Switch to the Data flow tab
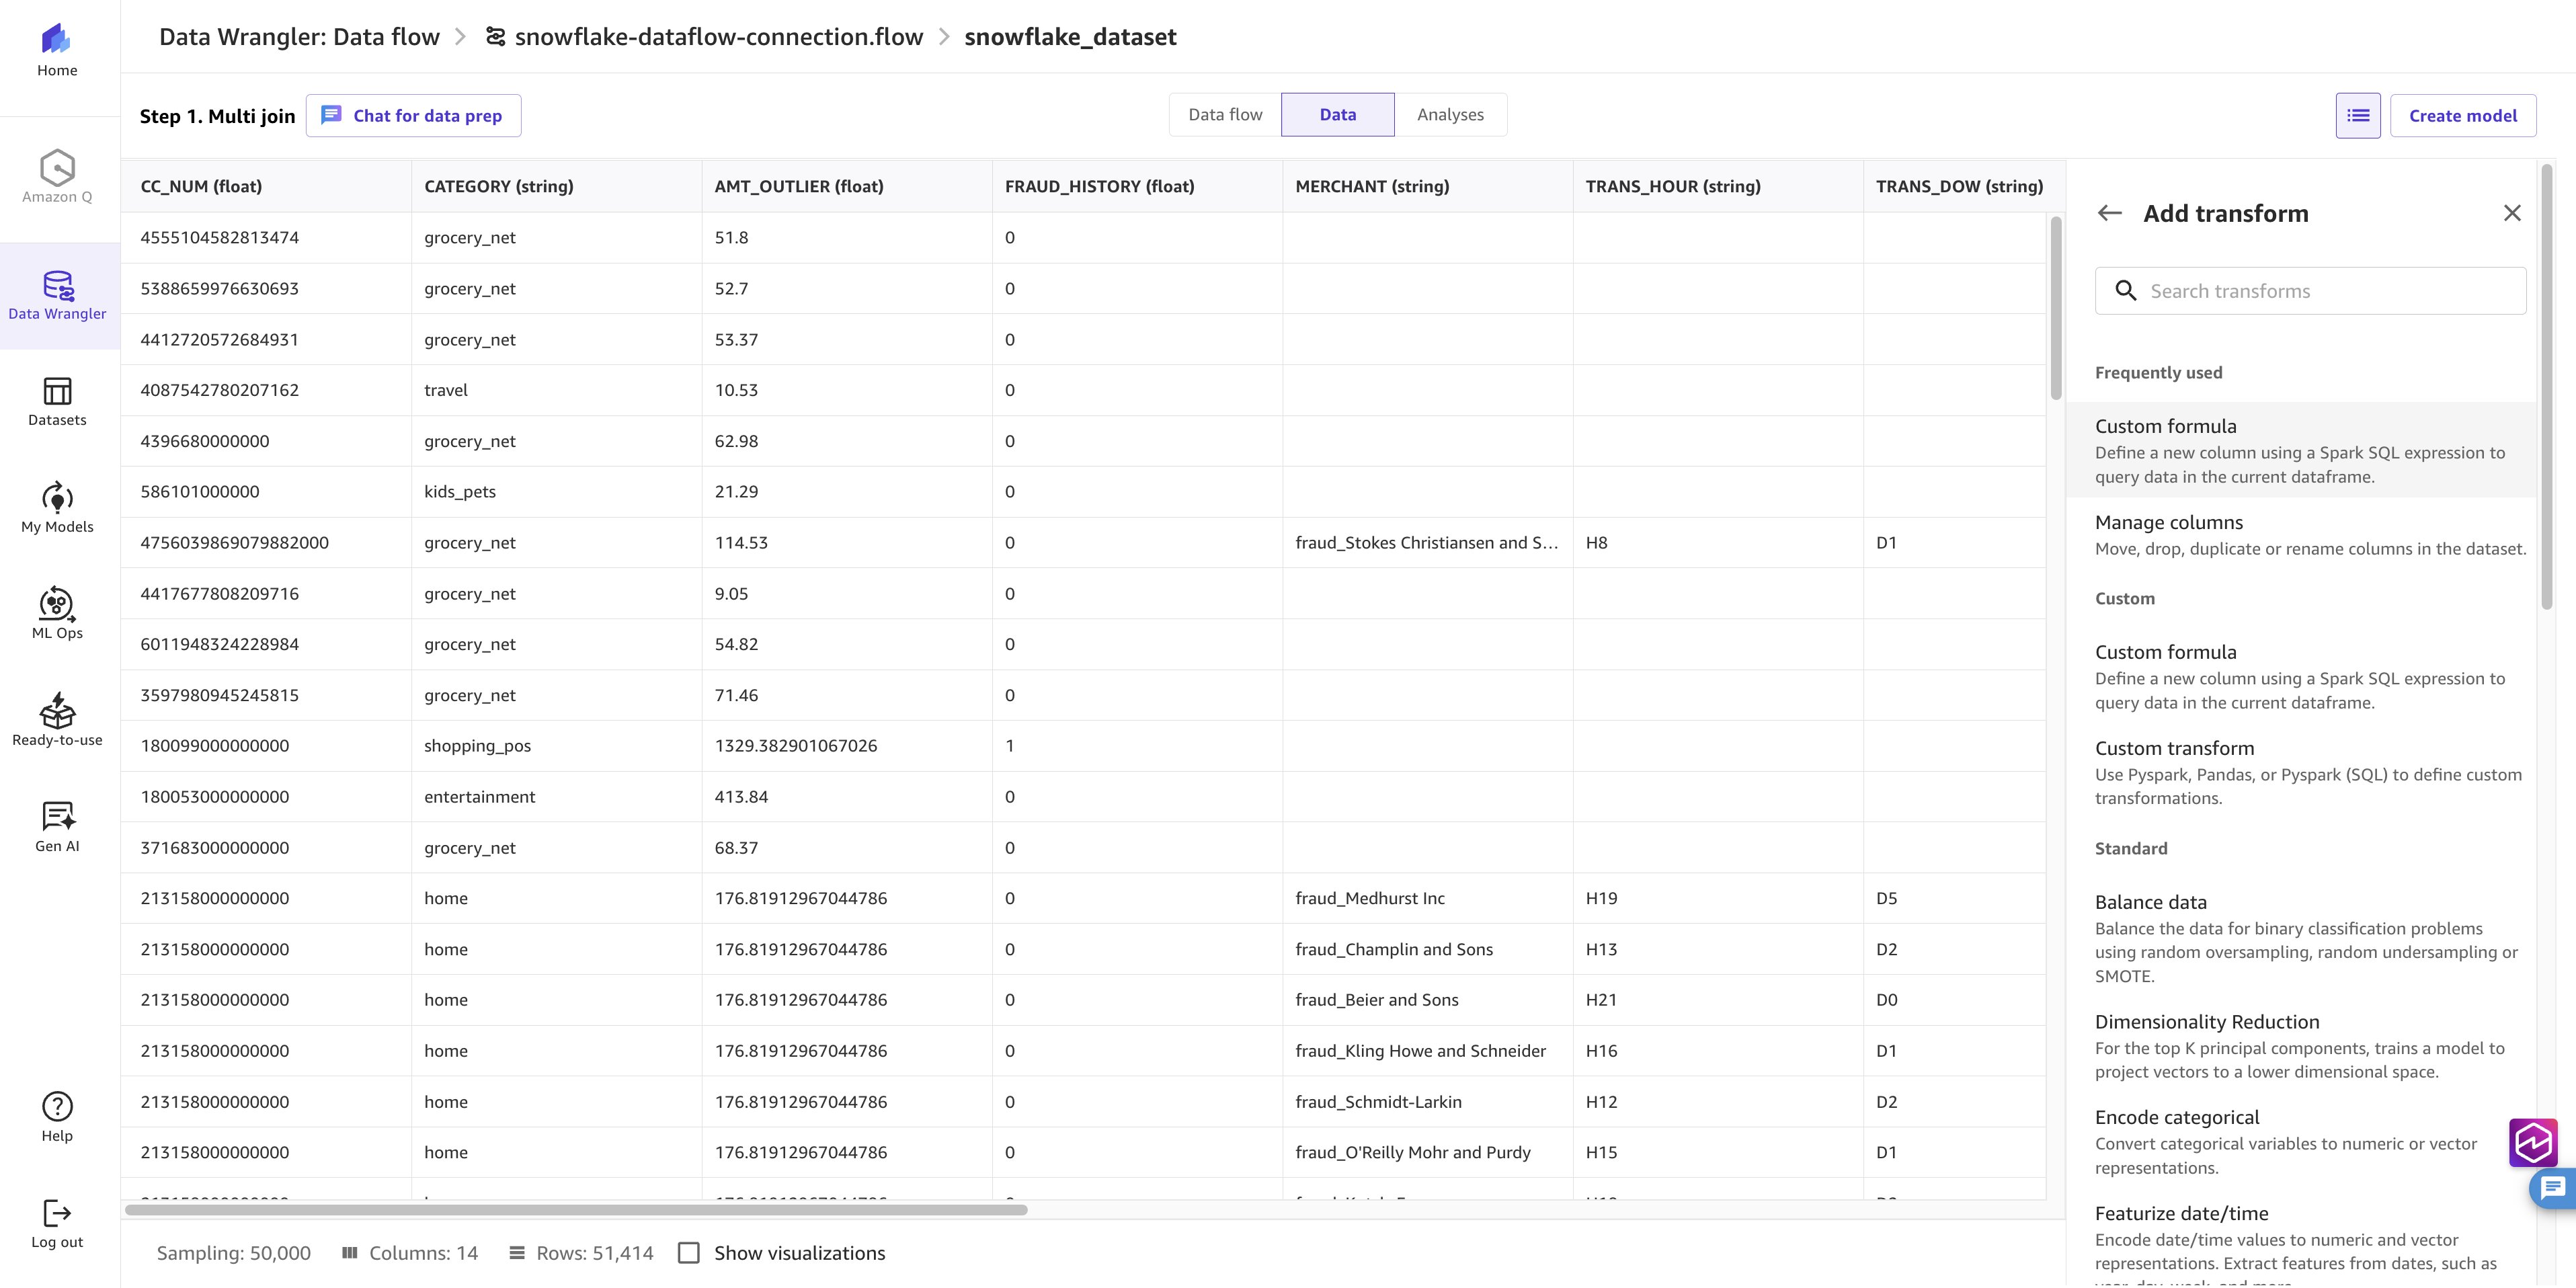 (1225, 115)
